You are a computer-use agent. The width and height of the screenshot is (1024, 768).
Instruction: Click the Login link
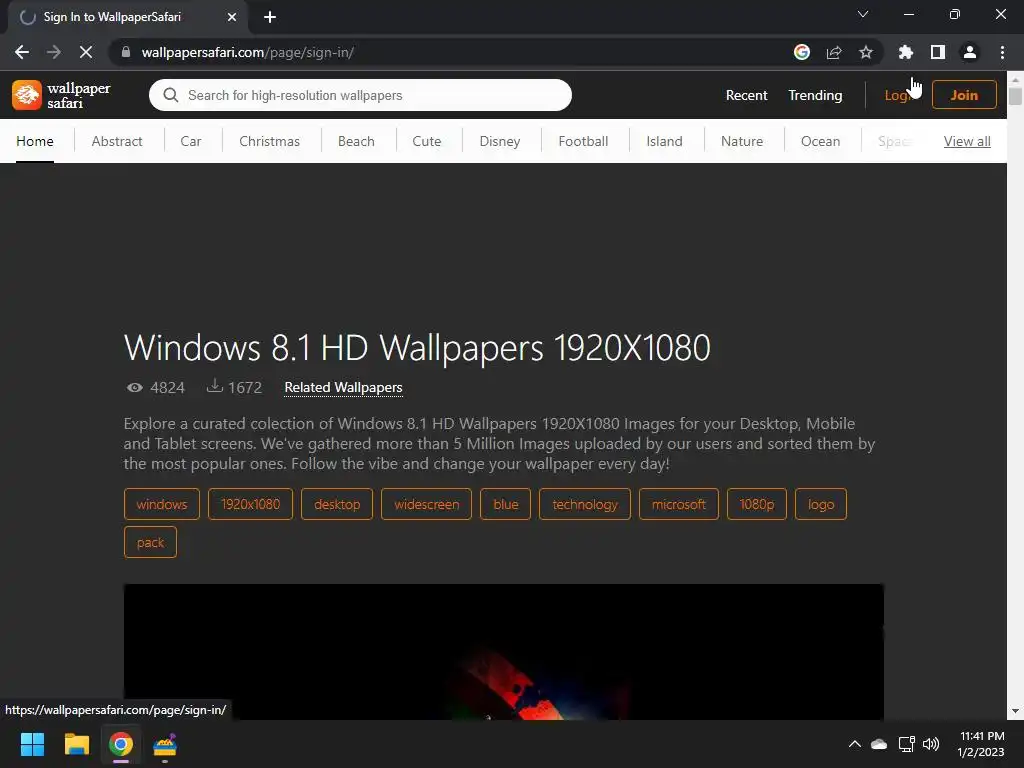pyautogui.click(x=898, y=95)
